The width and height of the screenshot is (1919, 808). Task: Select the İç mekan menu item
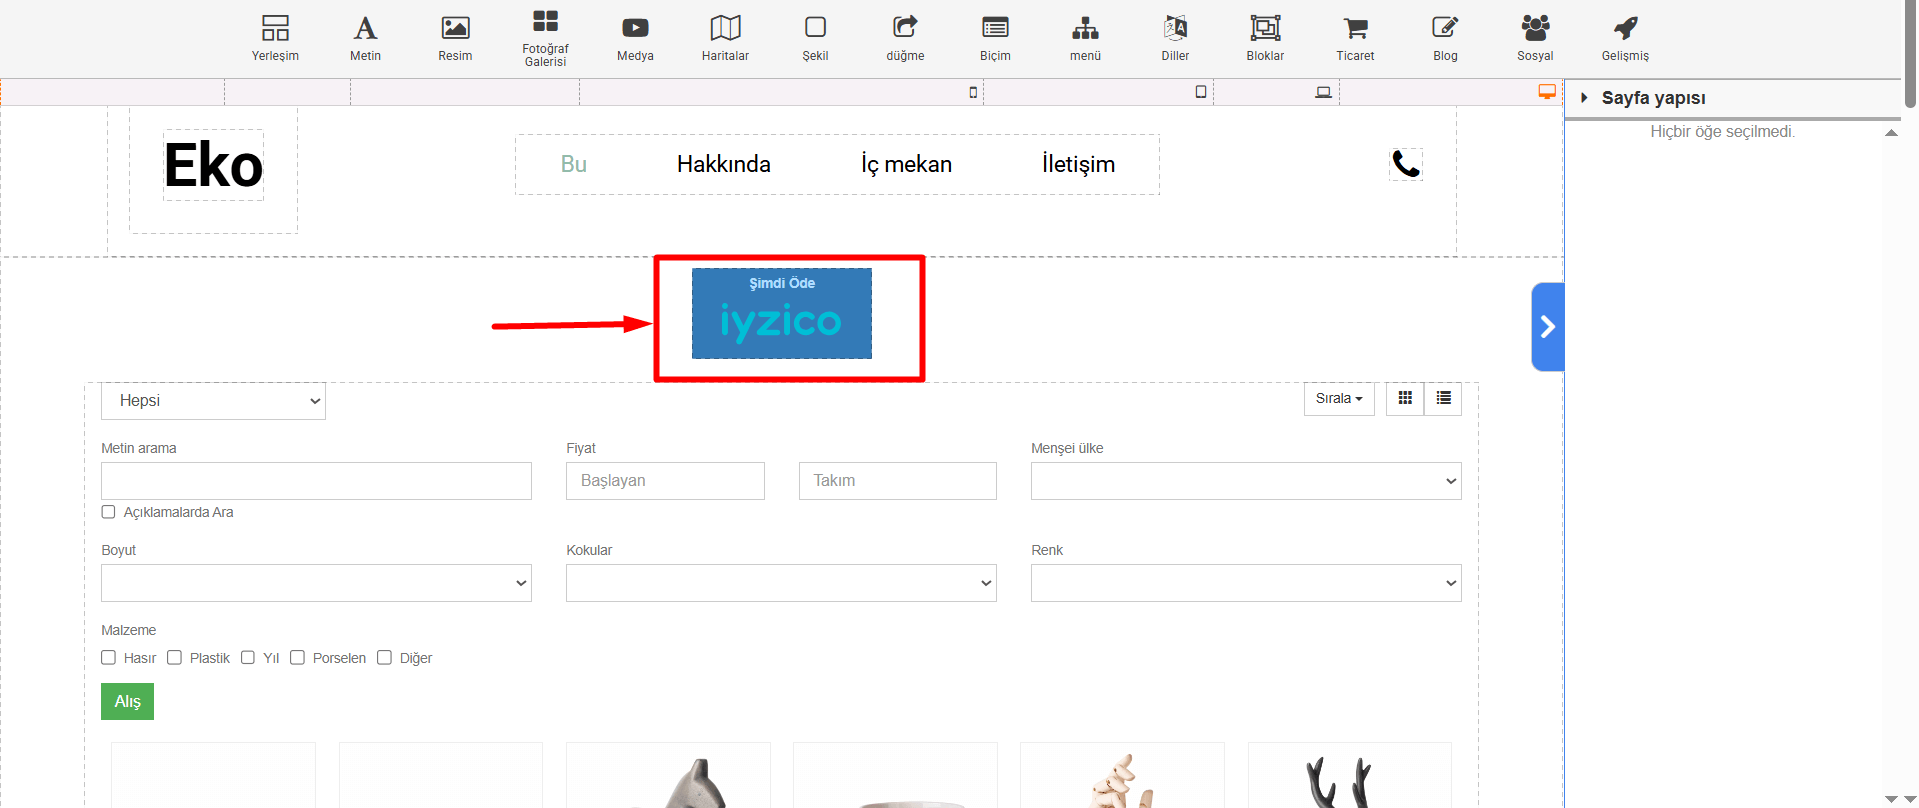906,164
